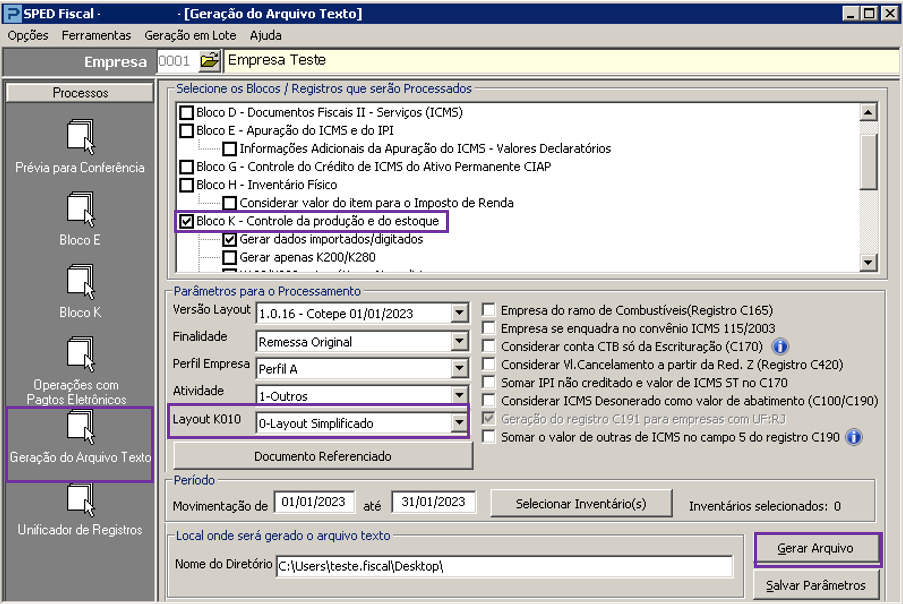Image resolution: width=903 pixels, height=604 pixels.
Task: Open the Bloco K process icon
Action: coord(80,282)
